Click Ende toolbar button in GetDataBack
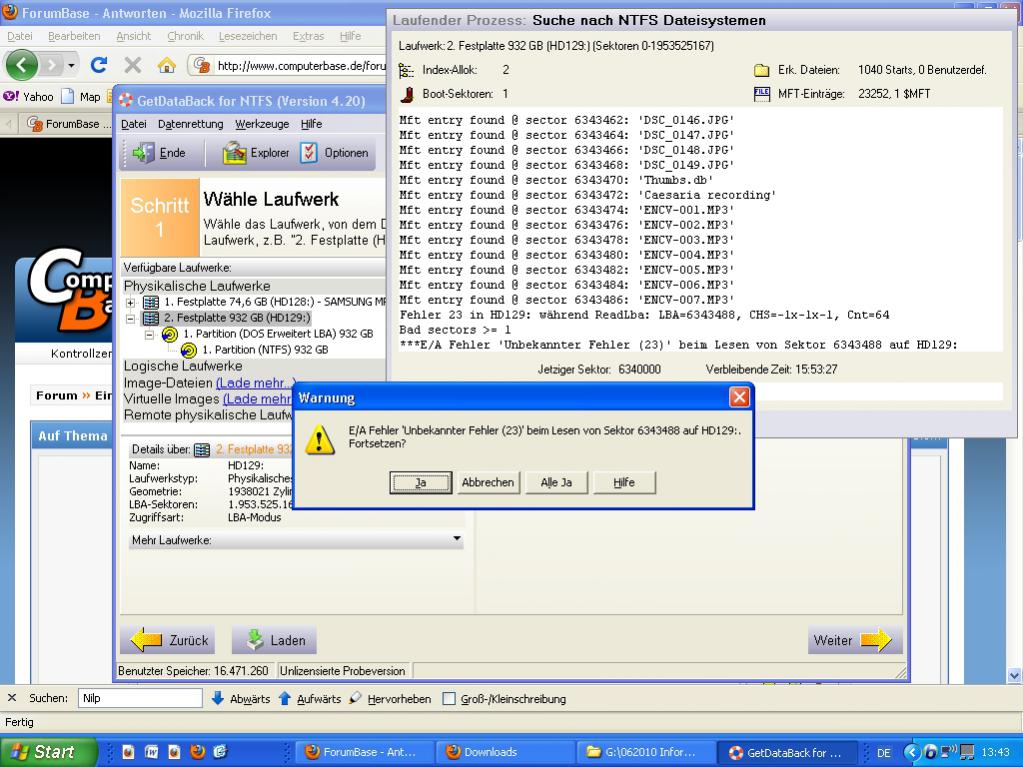The height and width of the screenshot is (767, 1023). (159, 153)
